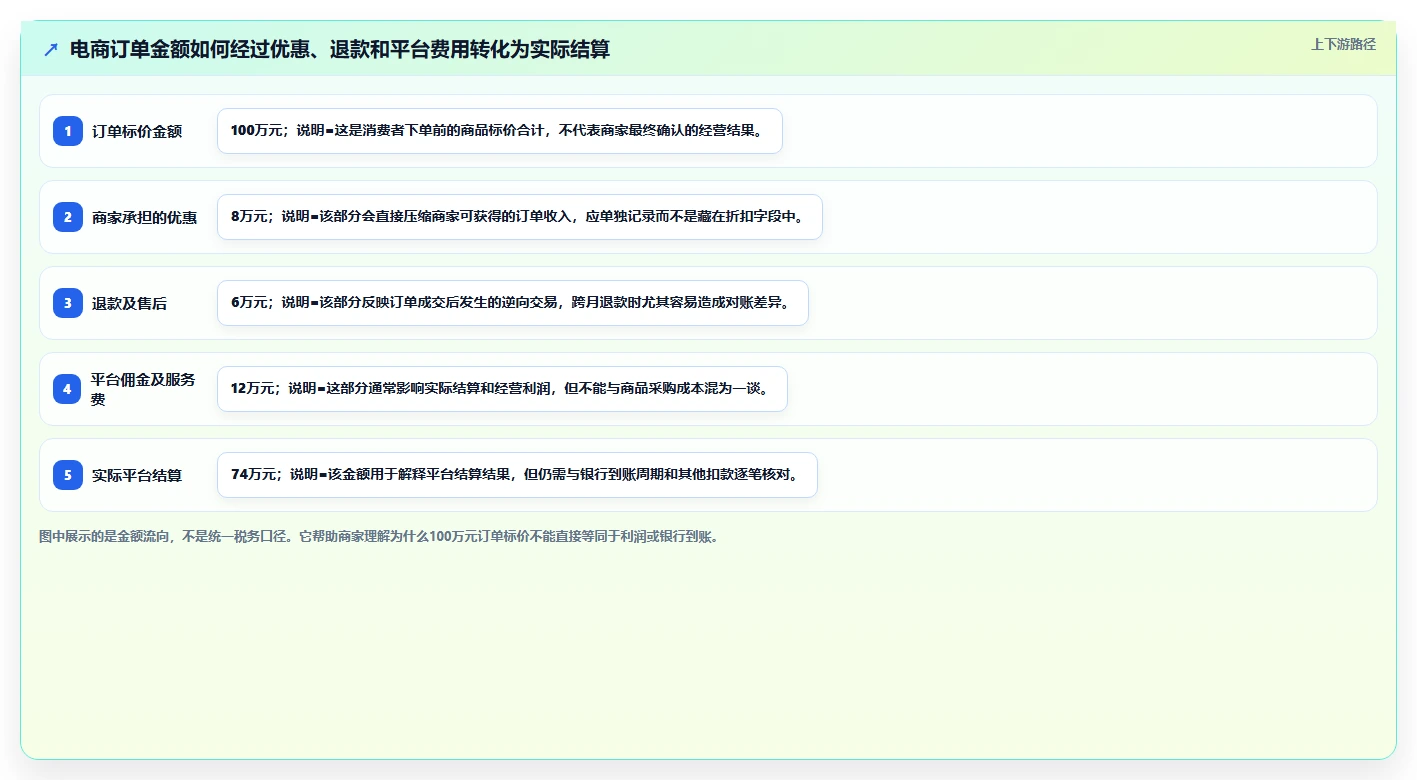Open the 8万元 description box
The image size is (1417, 780).
click(520, 217)
